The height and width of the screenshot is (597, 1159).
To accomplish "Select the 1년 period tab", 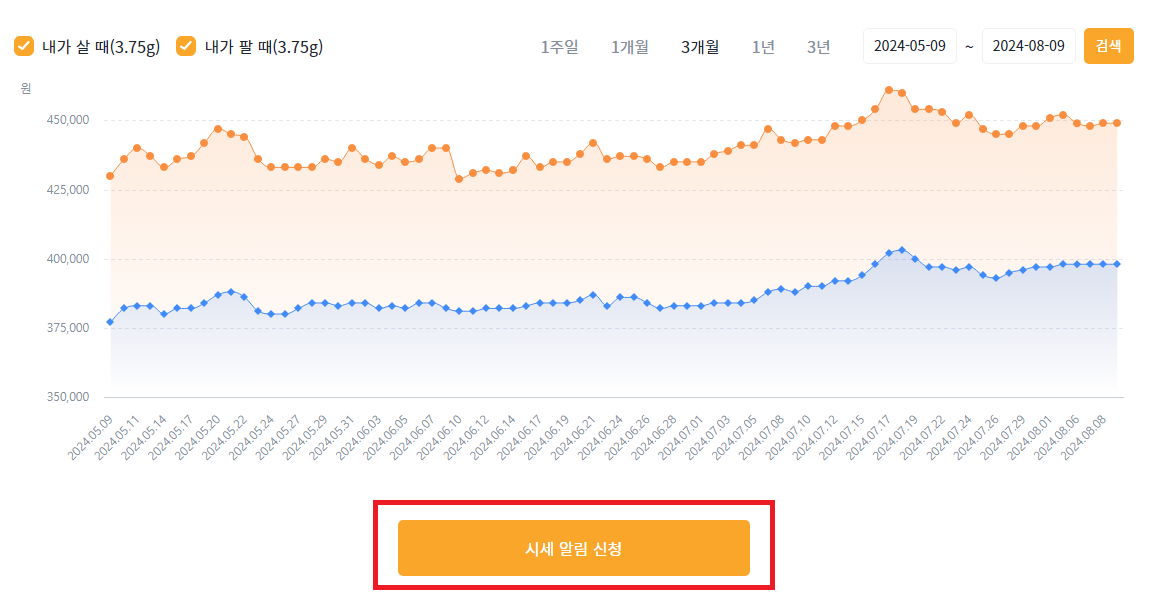I will 763,46.
